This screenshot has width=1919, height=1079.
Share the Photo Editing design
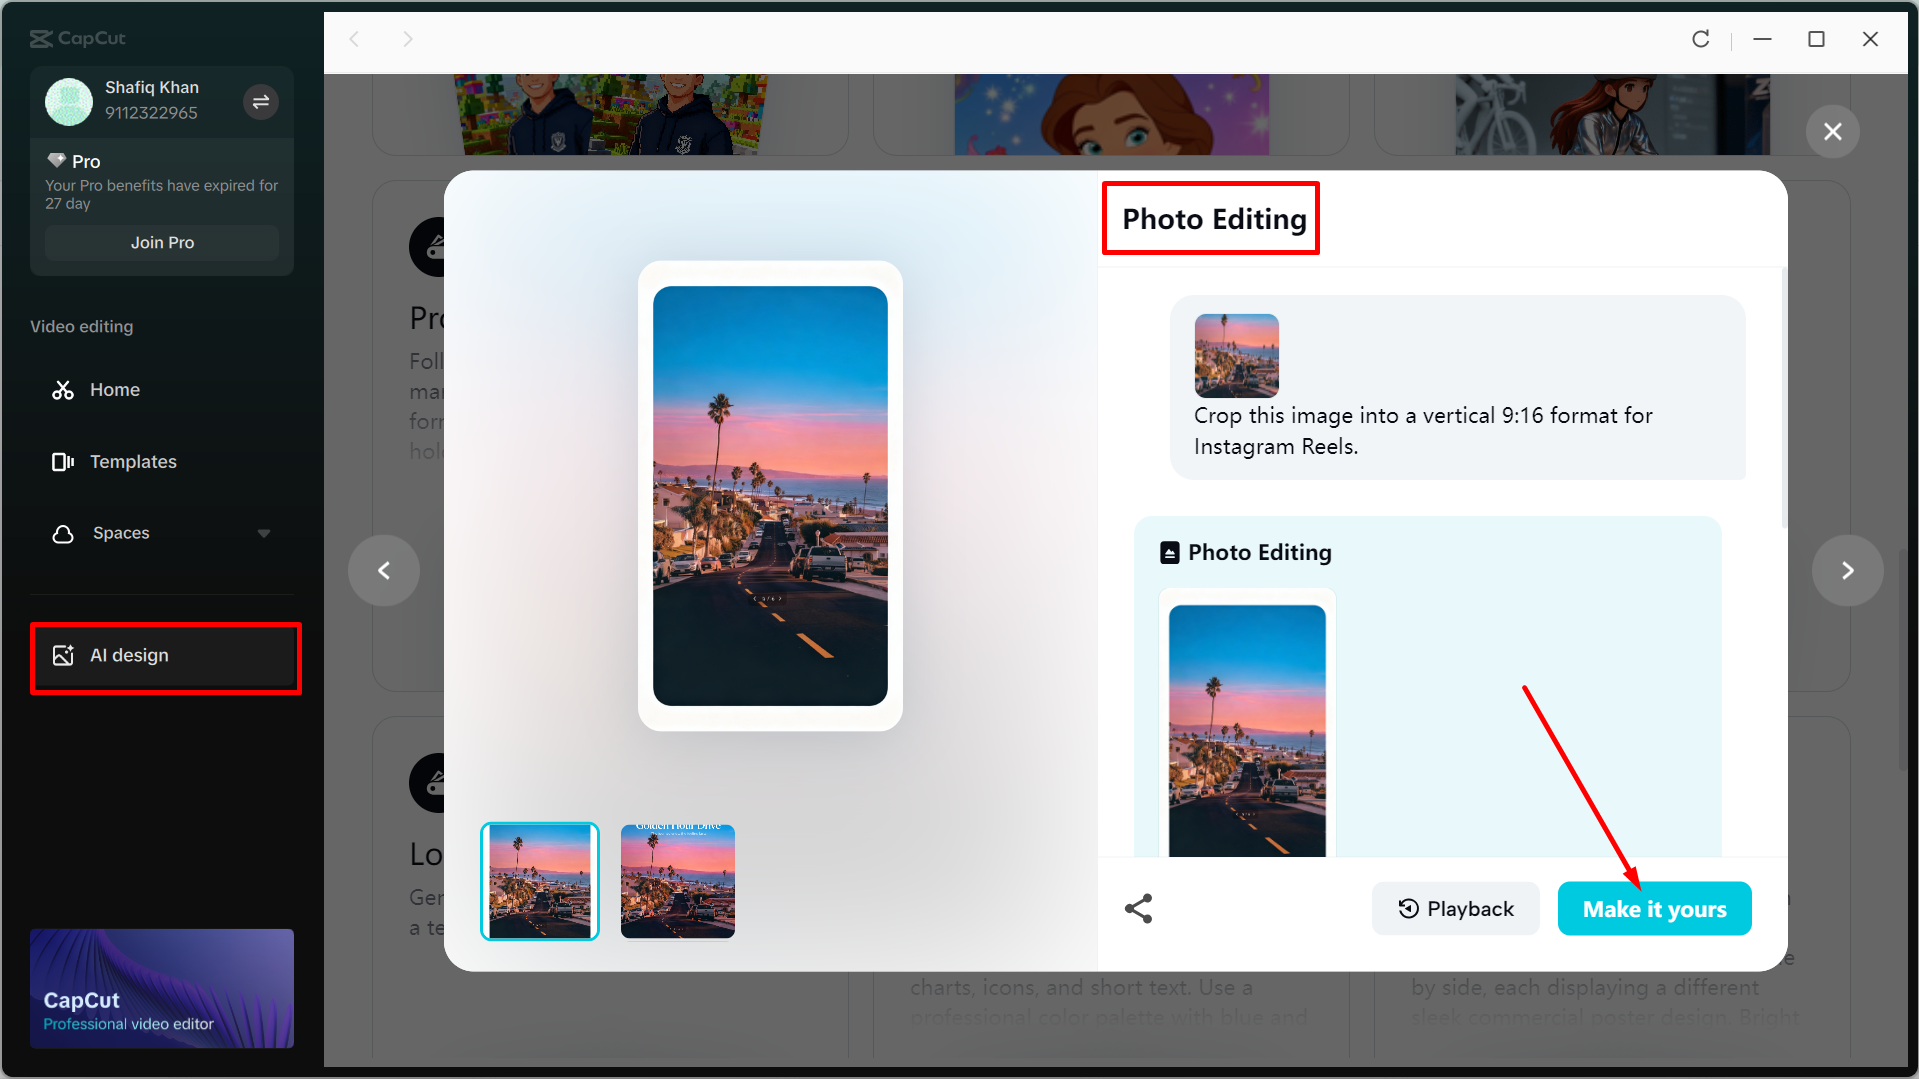(x=1139, y=908)
